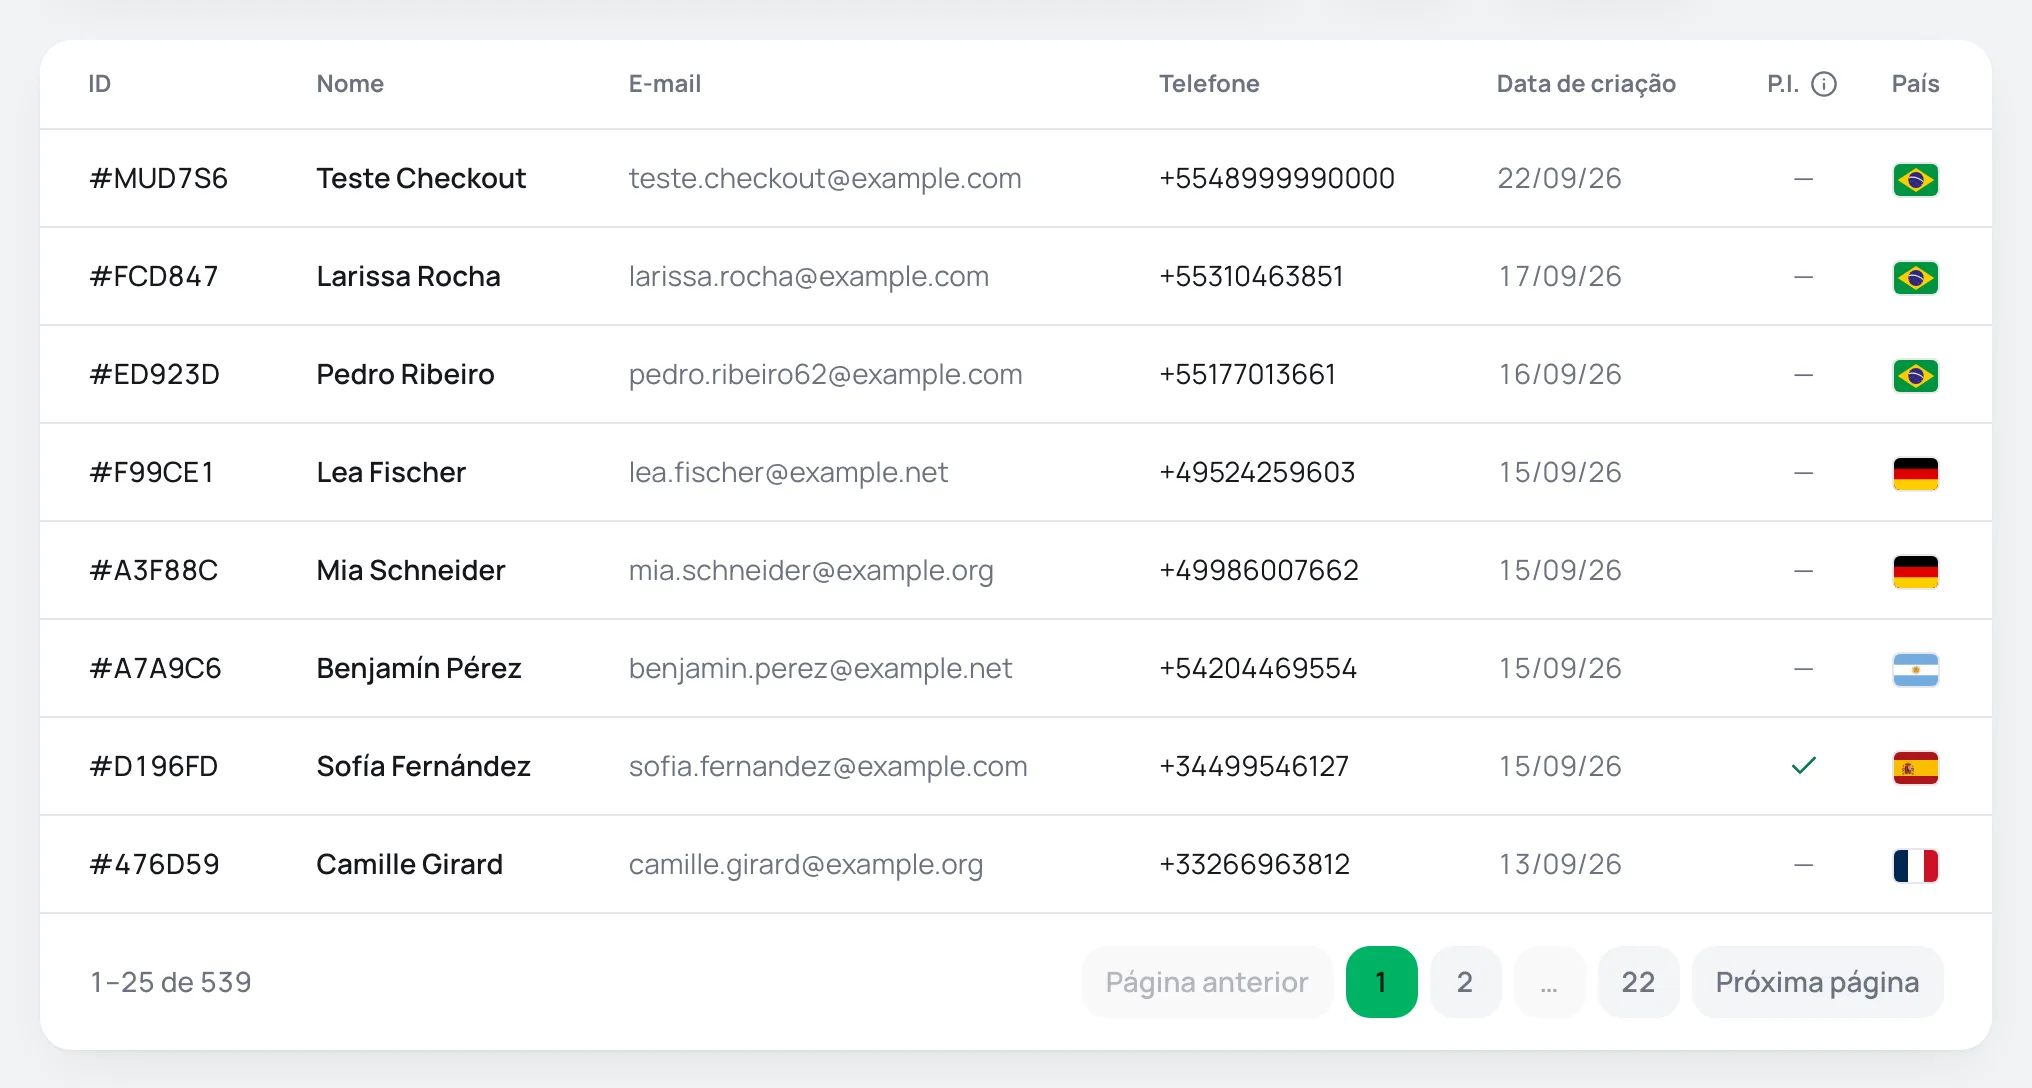
Task: Click the P.I. info icon
Action: pyautogui.click(x=1824, y=84)
